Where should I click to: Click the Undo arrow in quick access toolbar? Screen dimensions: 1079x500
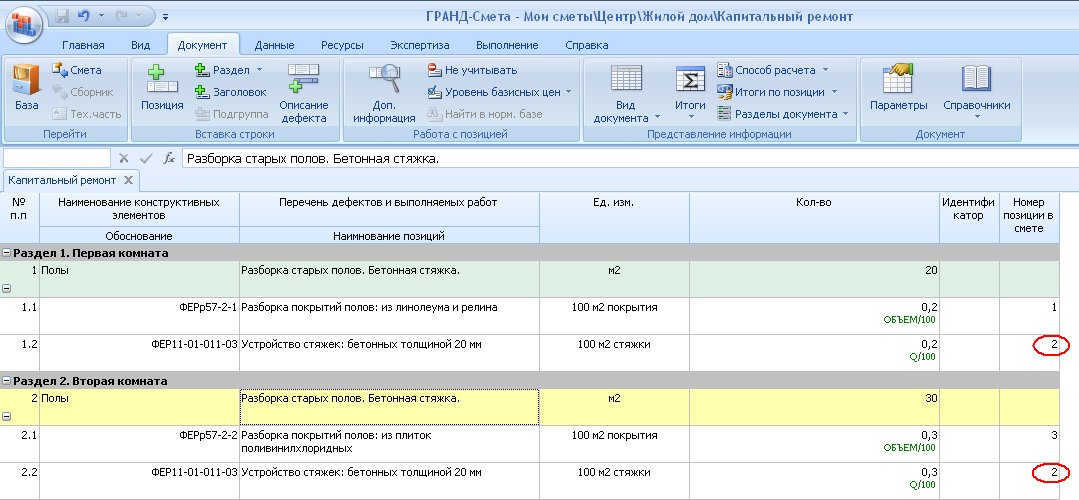[x=84, y=15]
